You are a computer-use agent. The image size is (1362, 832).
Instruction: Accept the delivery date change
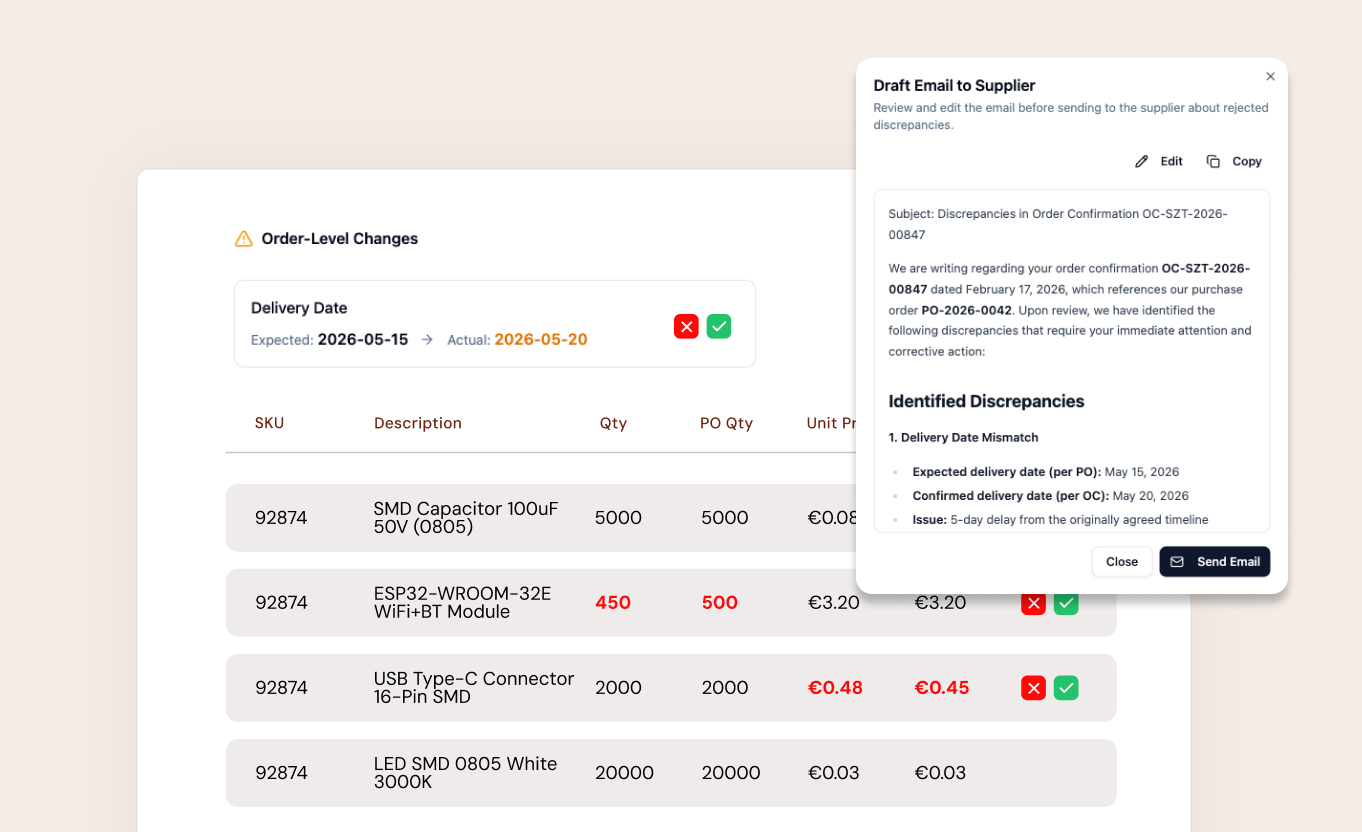point(718,326)
